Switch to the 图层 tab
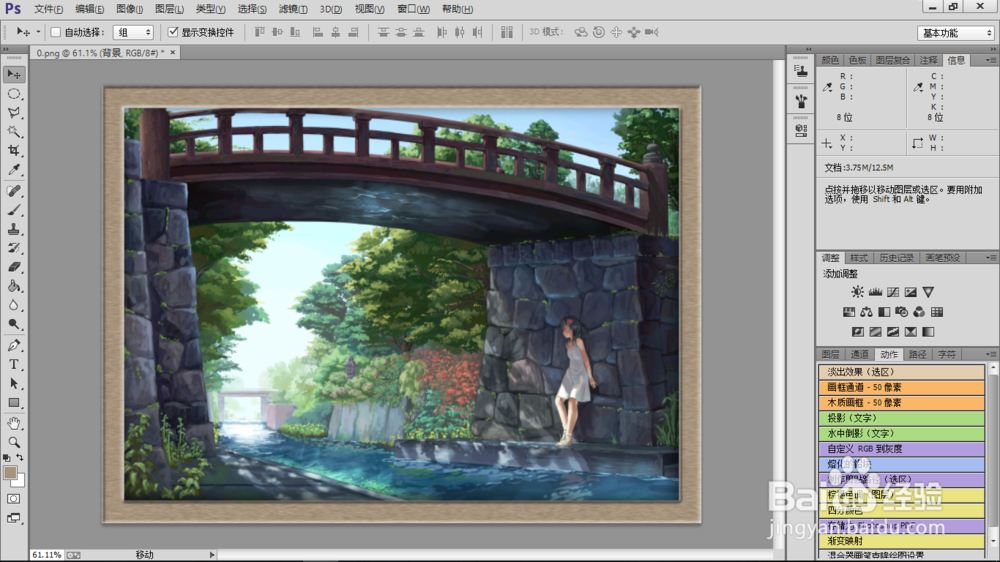 coord(830,354)
